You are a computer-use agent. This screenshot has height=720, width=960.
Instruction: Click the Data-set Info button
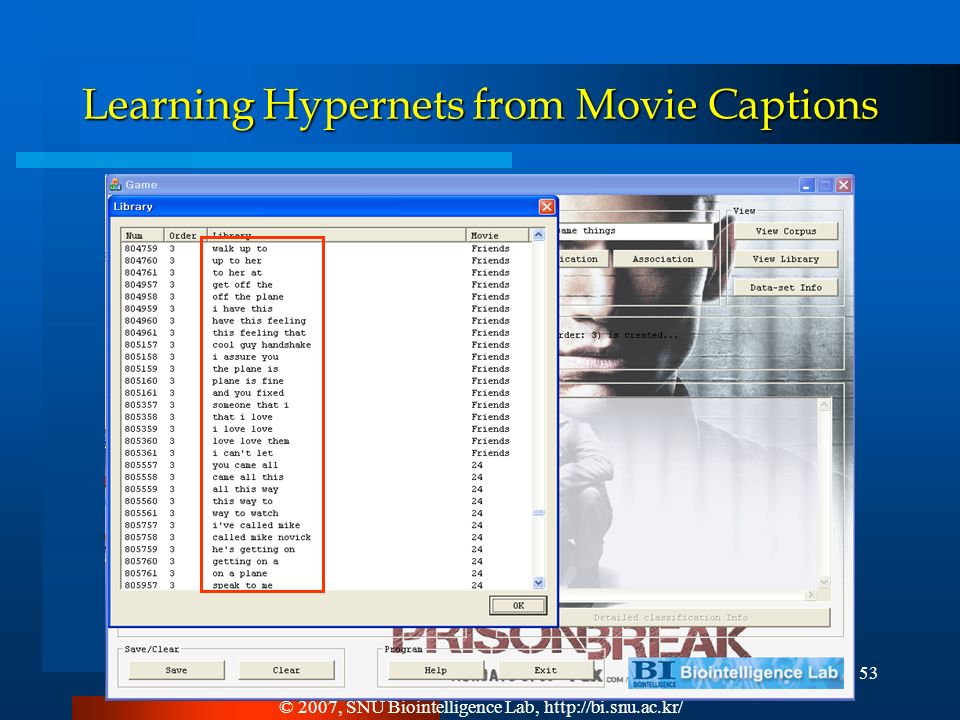point(786,287)
